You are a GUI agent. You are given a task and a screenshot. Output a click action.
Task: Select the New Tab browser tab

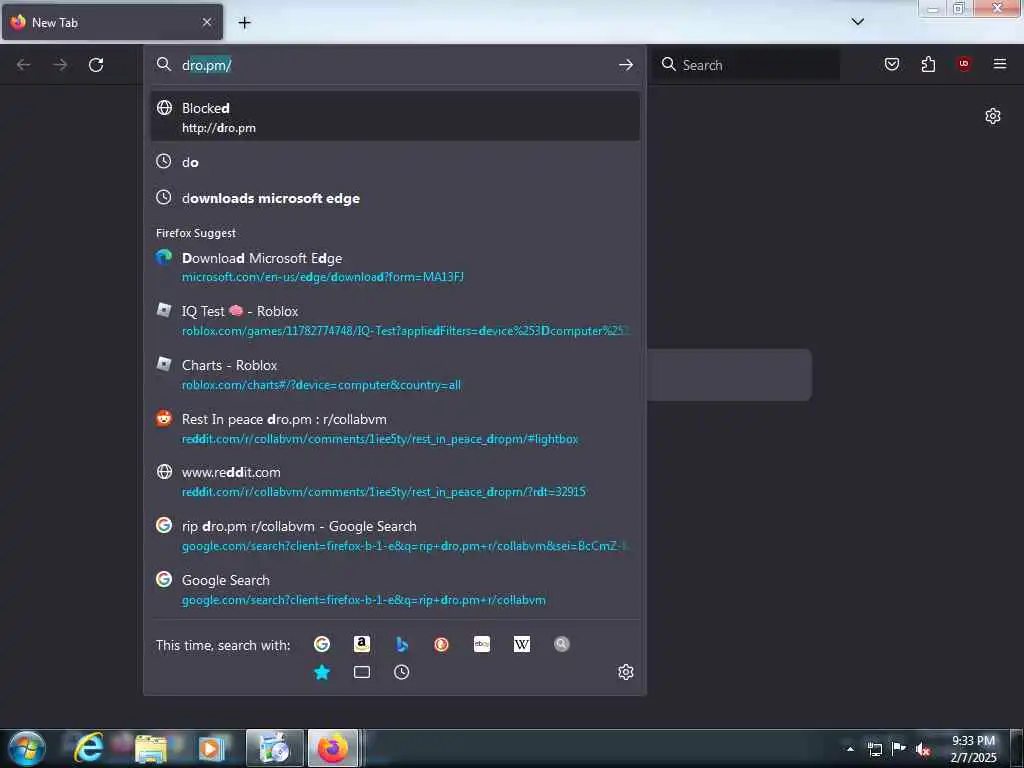112,22
